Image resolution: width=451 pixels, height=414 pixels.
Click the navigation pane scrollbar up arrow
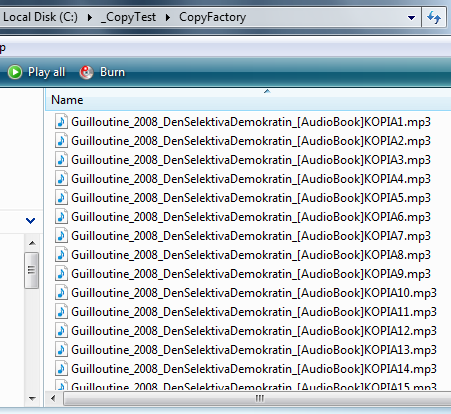pyautogui.click(x=32, y=243)
